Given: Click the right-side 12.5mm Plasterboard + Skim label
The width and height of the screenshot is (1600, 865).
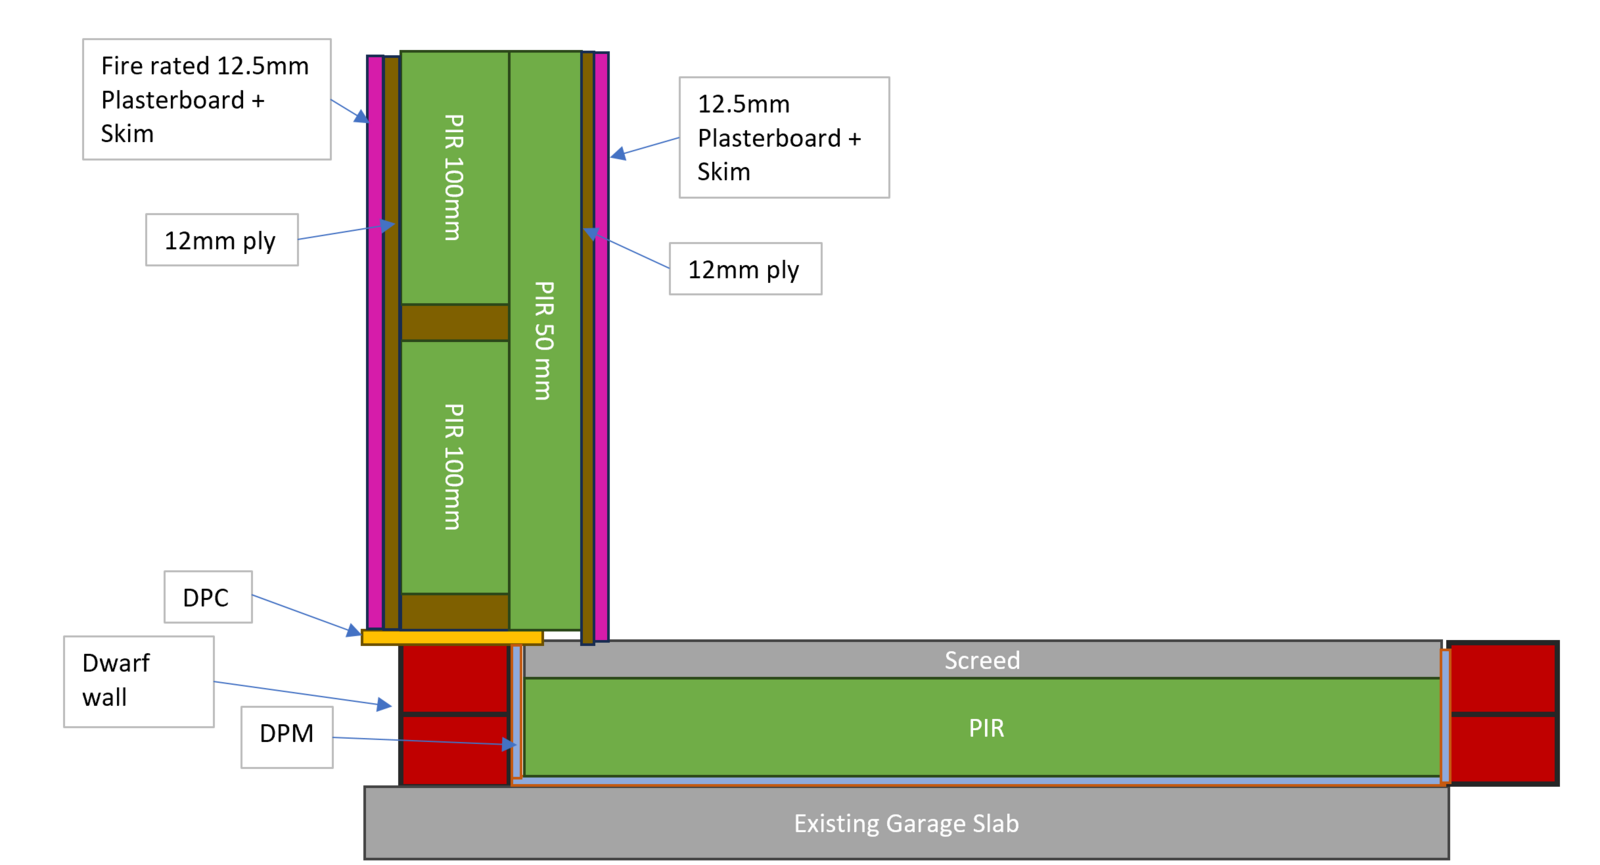Looking at the screenshot, I should pos(783,137).
